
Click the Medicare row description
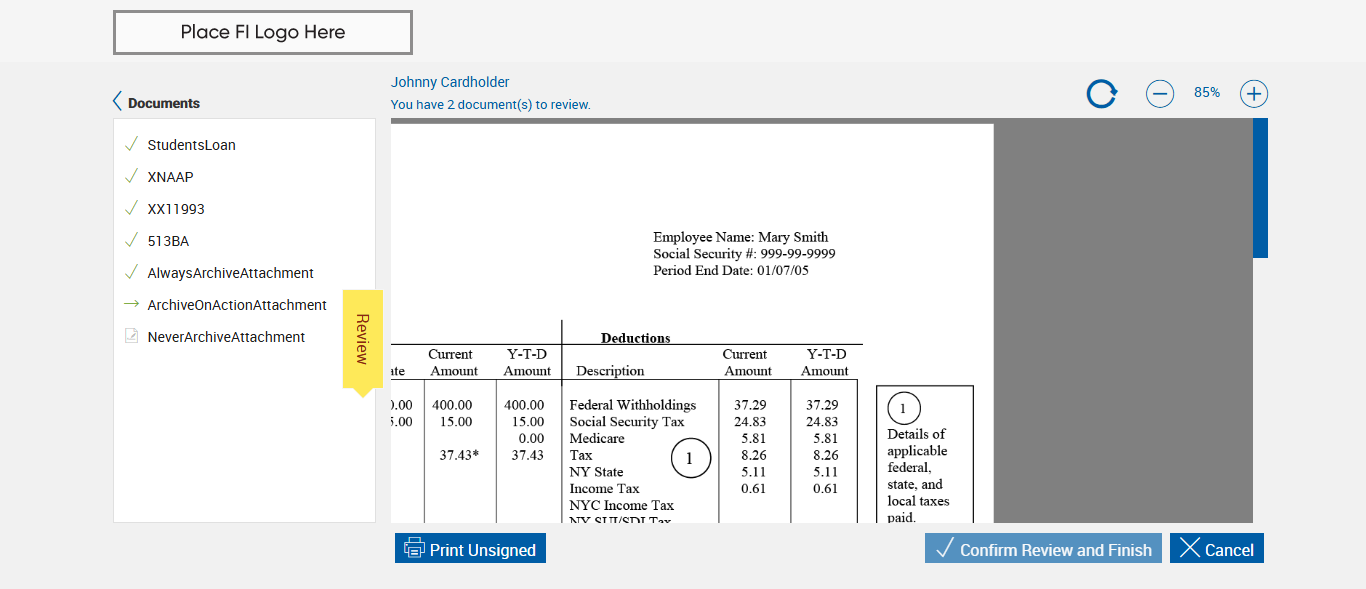[597, 439]
